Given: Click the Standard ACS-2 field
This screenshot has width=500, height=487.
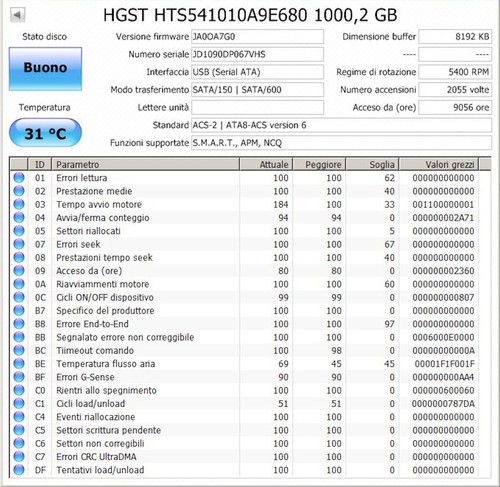Looking at the screenshot, I should [x=341, y=125].
